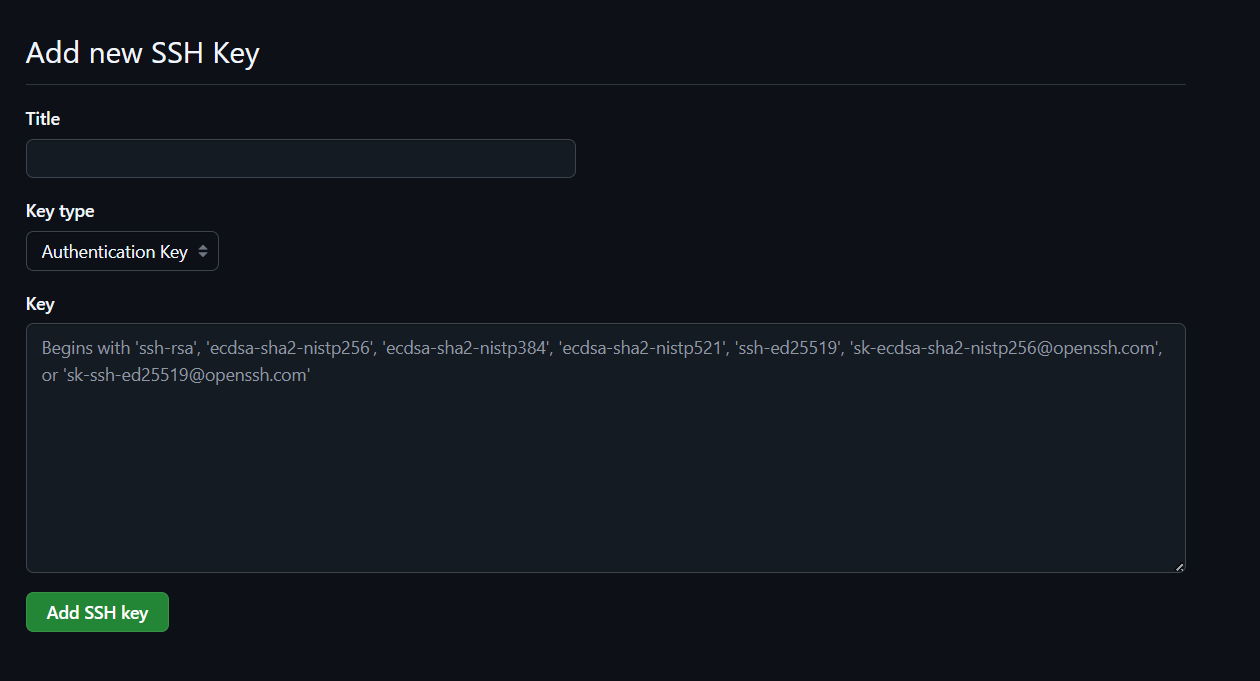Open the Key type dropdown

pyautogui.click(x=122, y=252)
